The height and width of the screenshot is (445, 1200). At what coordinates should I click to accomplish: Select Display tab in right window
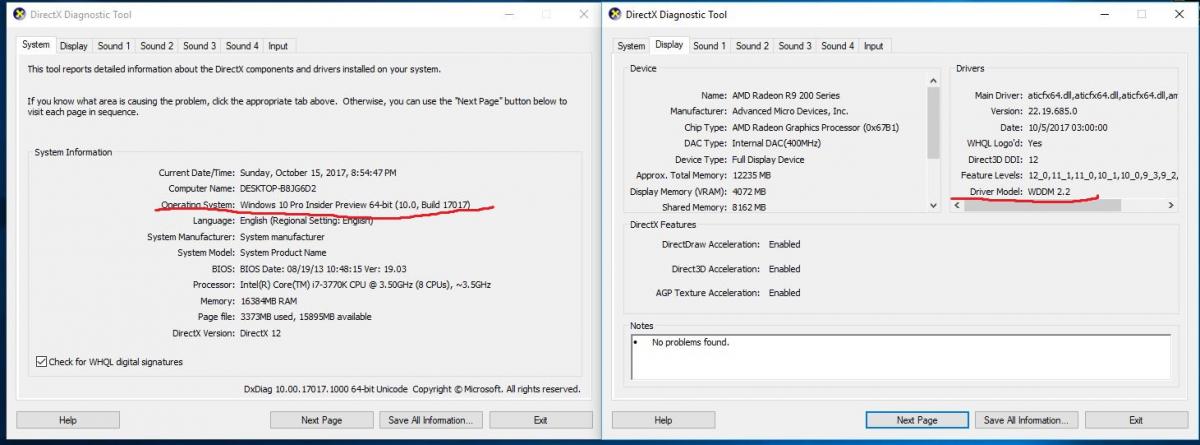pos(669,45)
